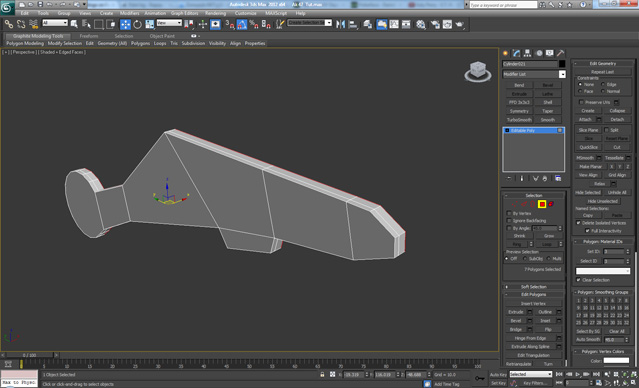Screen dimensions: 639x388
Task: Toggle the Angle Snap icon
Action: [x=242, y=24]
